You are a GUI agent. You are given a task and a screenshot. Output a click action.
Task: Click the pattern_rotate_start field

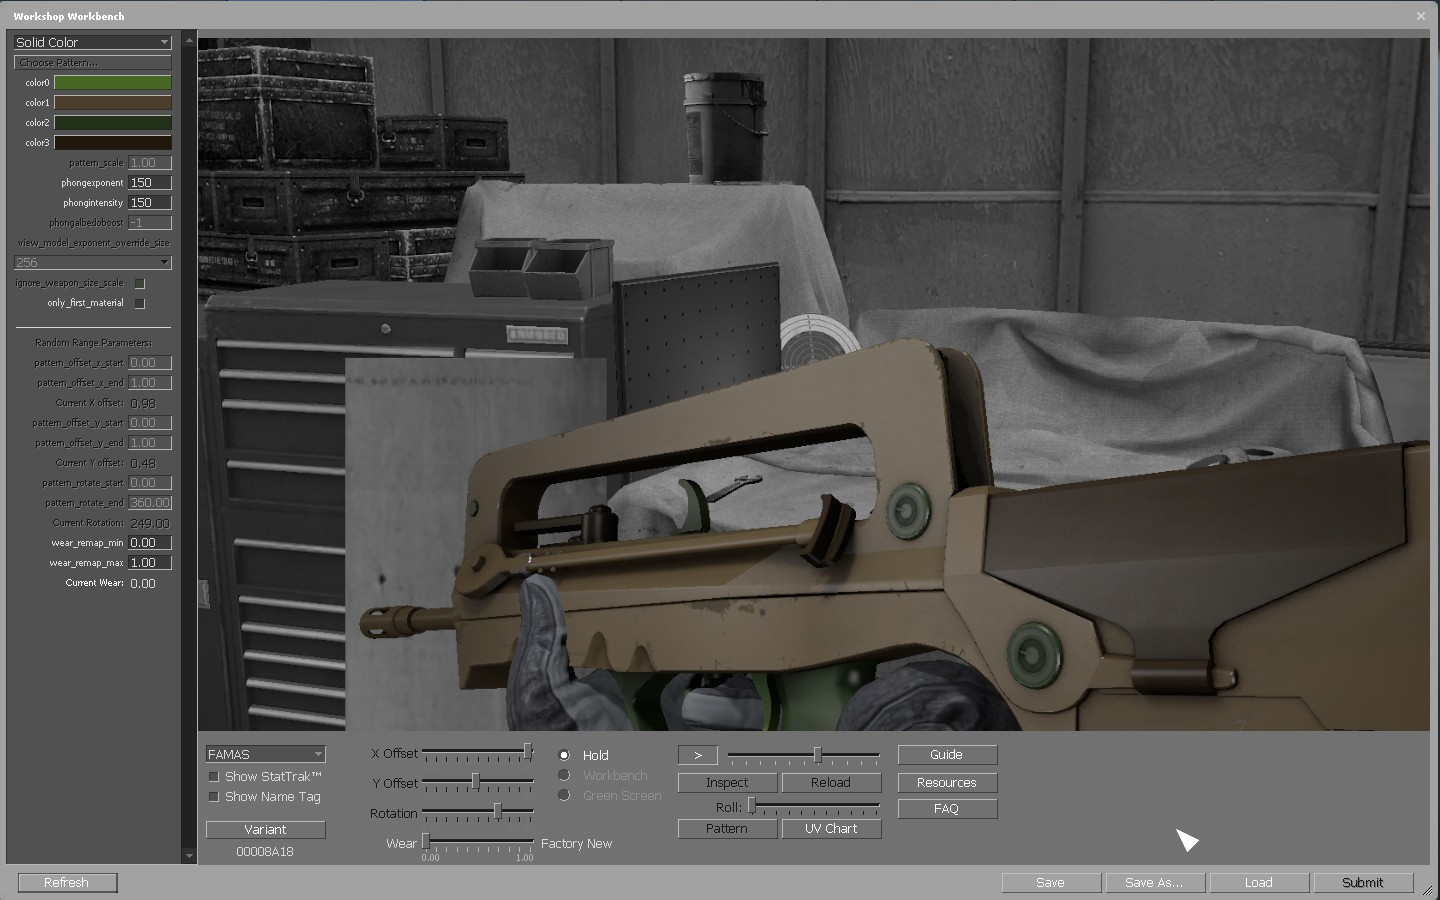click(150, 482)
